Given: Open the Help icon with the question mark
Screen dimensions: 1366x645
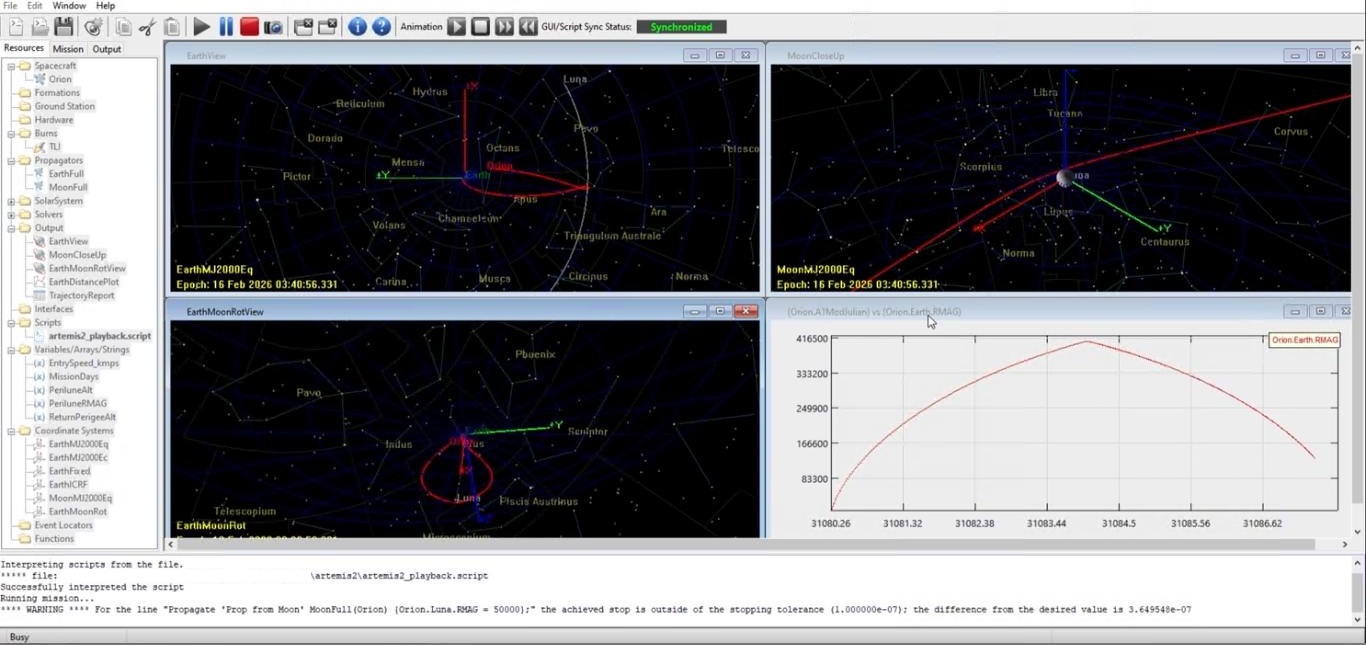Looking at the screenshot, I should tap(381, 26).
